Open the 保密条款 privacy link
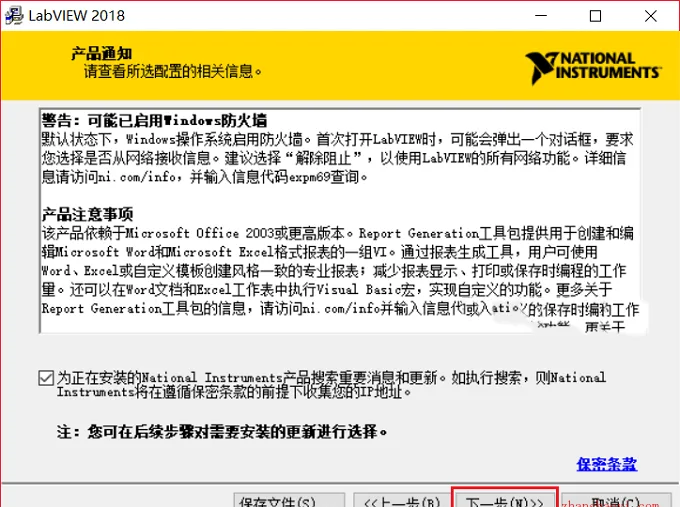This screenshot has height=507, width=680. pos(607,464)
